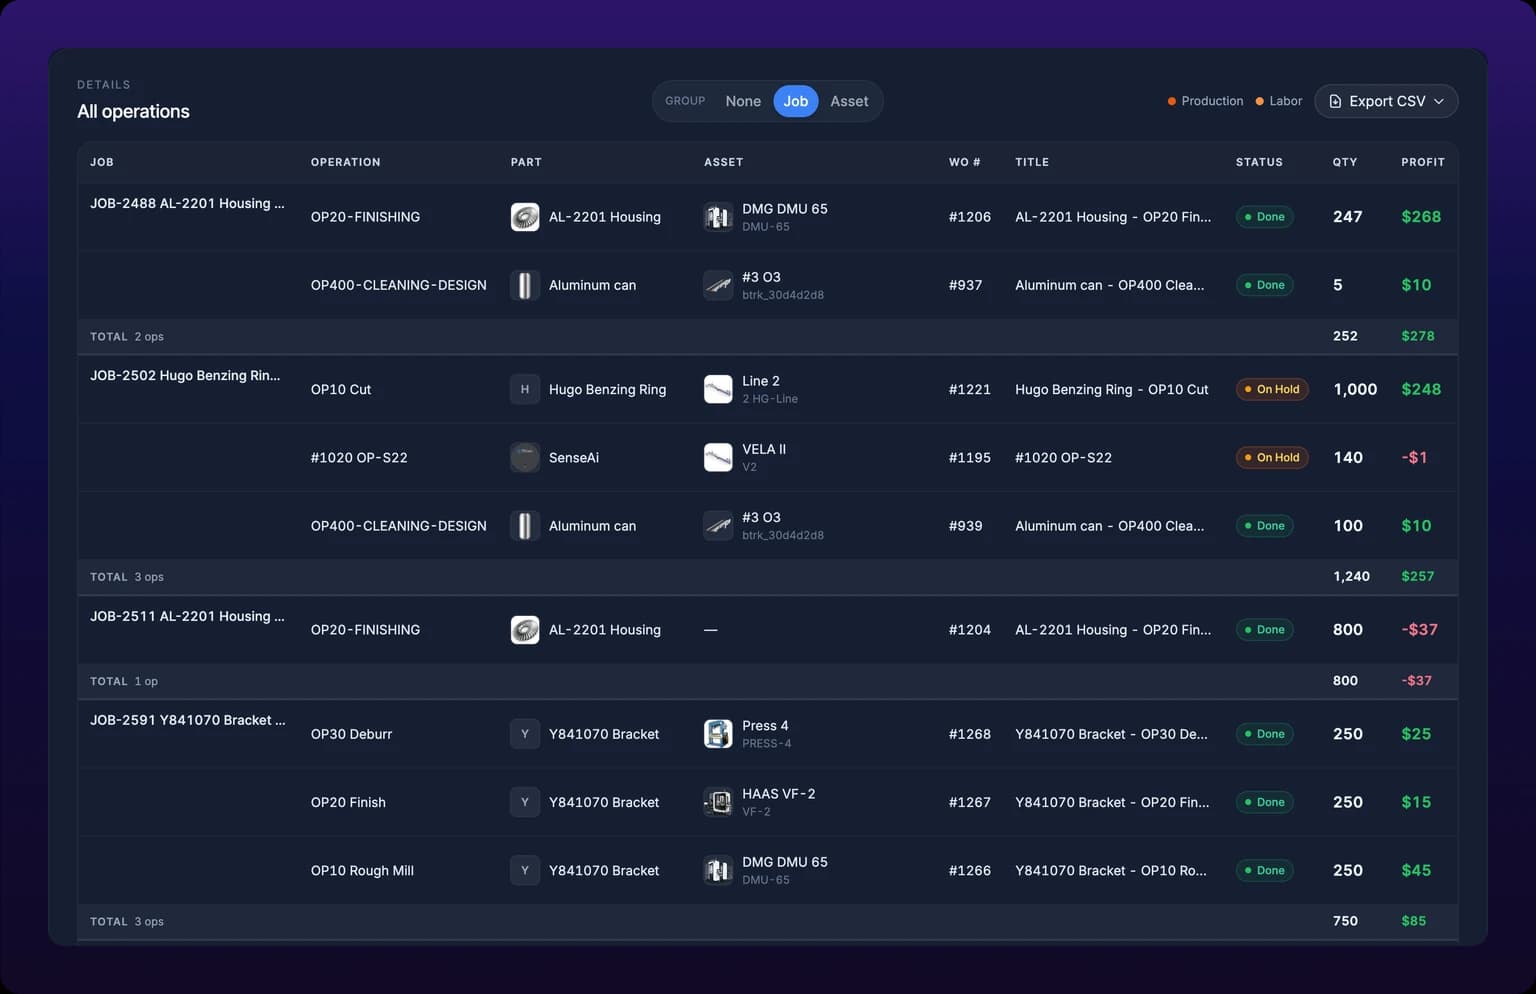Click Y avatar in OP20 Finish row
The height and width of the screenshot is (994, 1536).
point(525,802)
